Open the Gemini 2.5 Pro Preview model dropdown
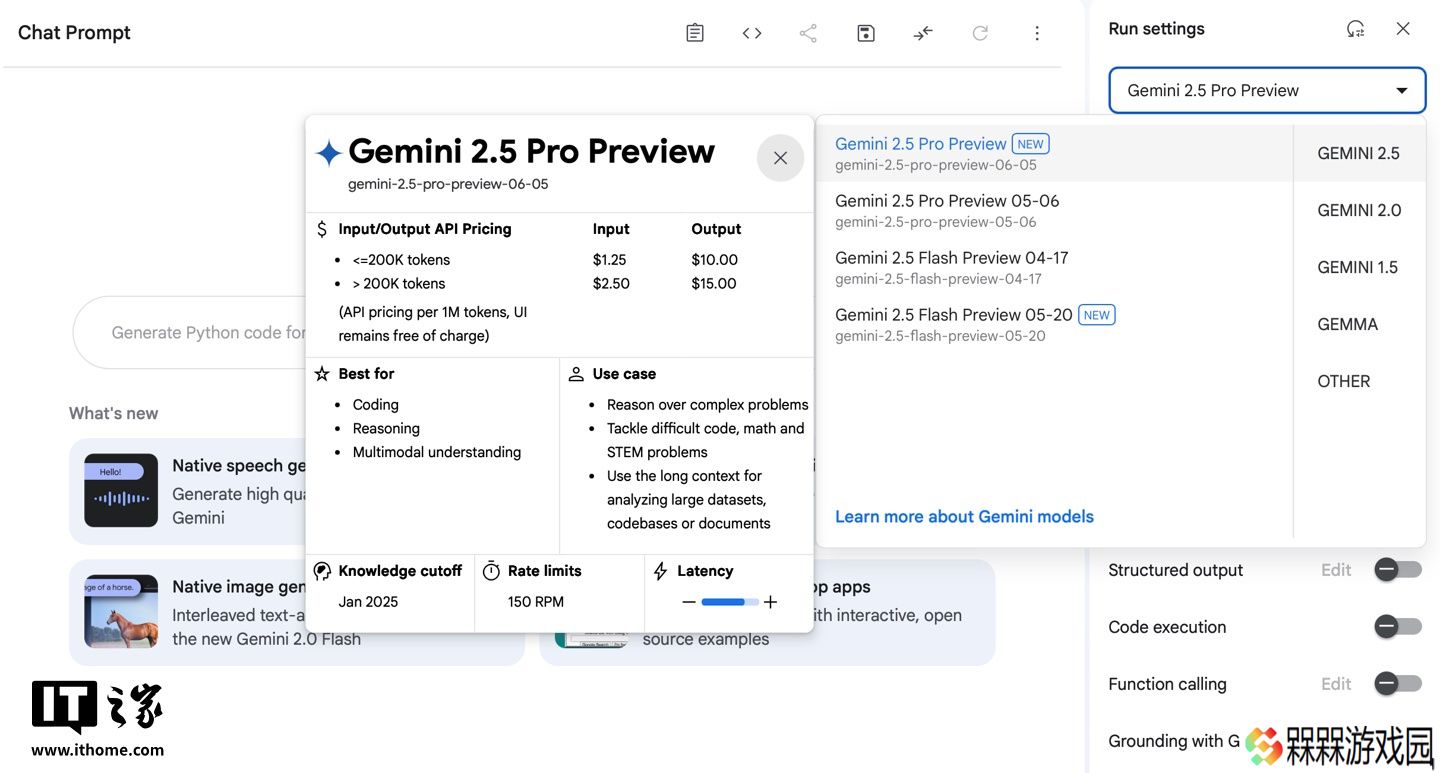The image size is (1440, 773). [x=1267, y=90]
